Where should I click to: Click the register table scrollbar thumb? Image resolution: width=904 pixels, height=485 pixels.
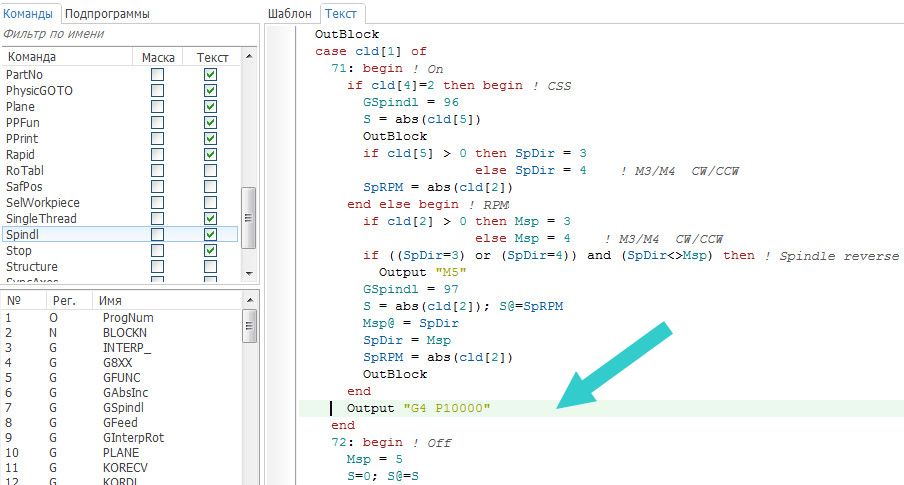coord(249,326)
